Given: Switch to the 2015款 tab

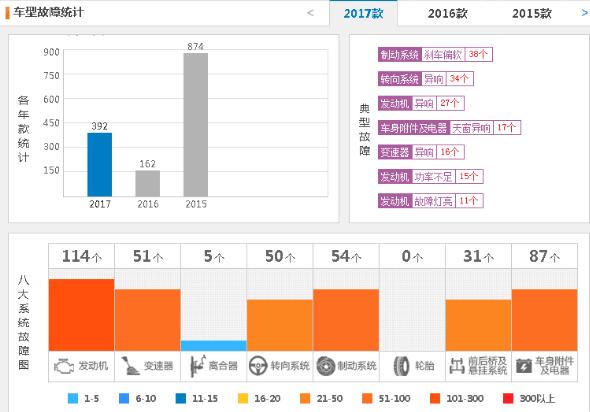Looking at the screenshot, I should click(x=532, y=14).
